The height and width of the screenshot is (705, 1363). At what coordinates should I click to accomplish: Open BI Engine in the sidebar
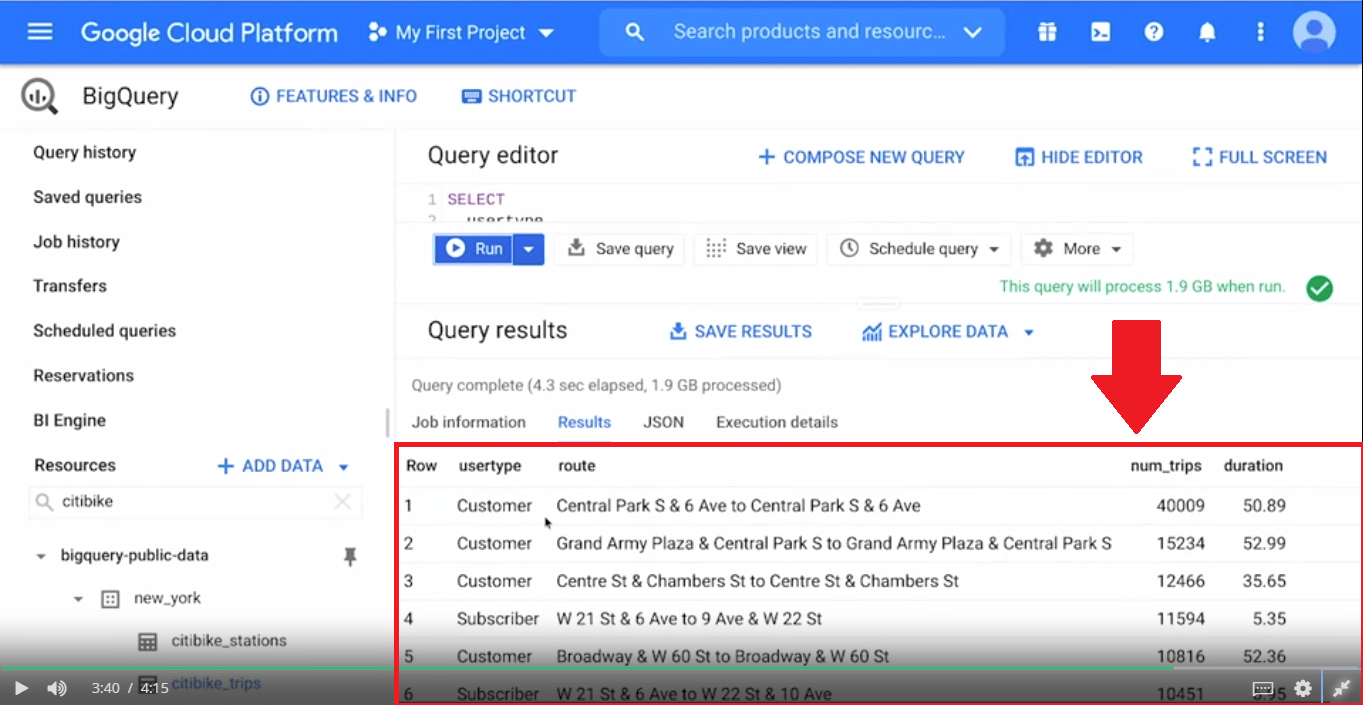click(69, 421)
